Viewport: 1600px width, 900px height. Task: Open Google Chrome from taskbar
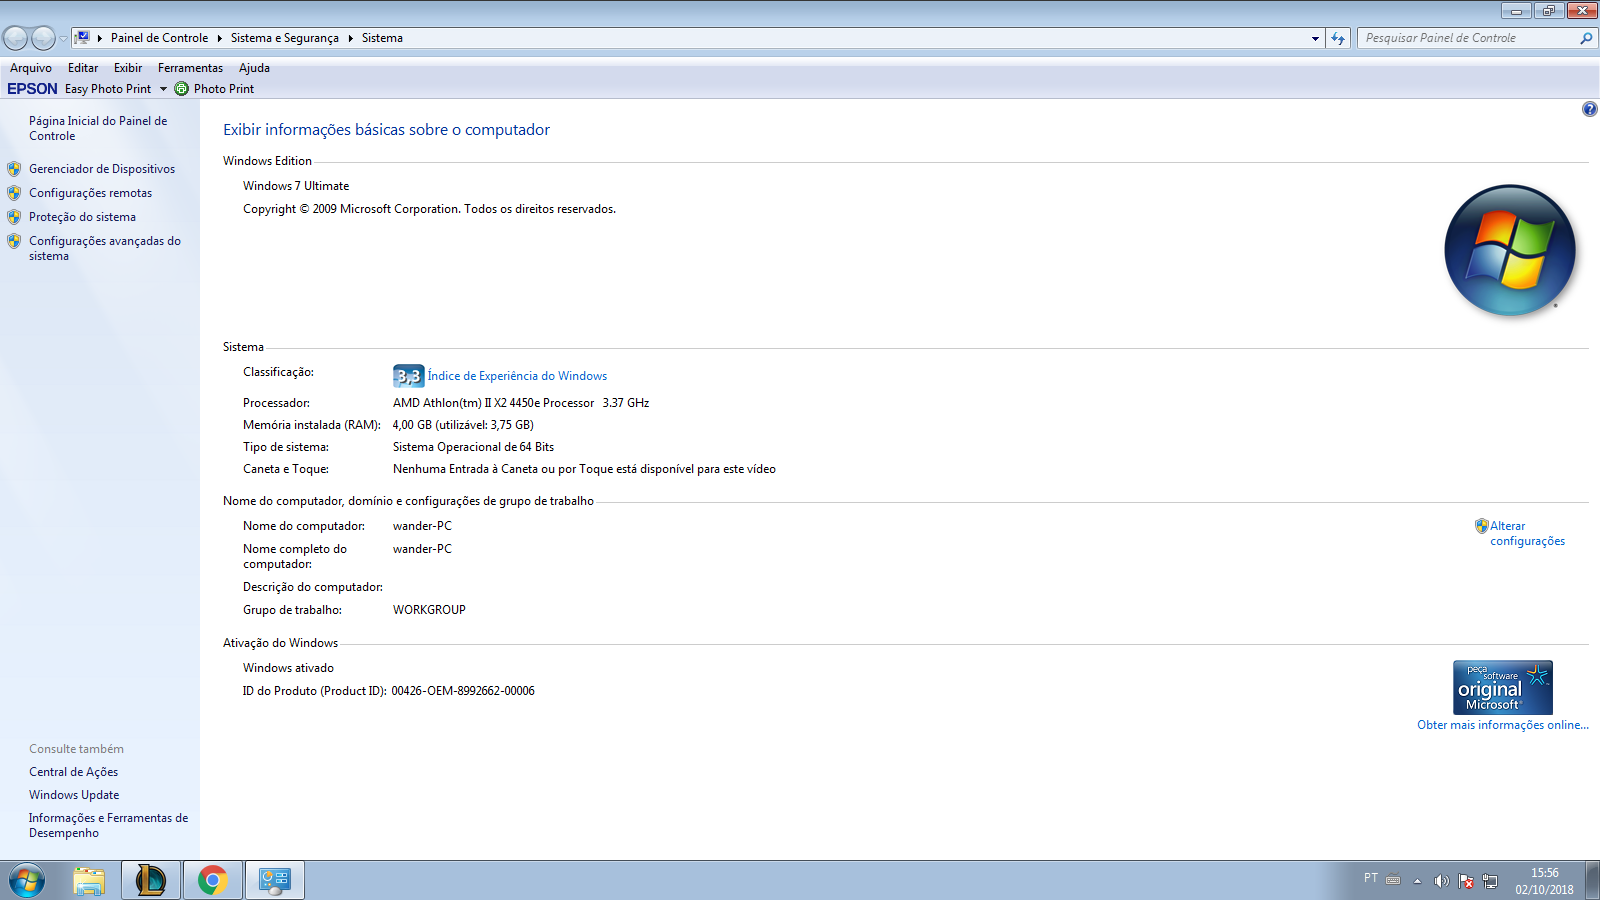pos(212,881)
